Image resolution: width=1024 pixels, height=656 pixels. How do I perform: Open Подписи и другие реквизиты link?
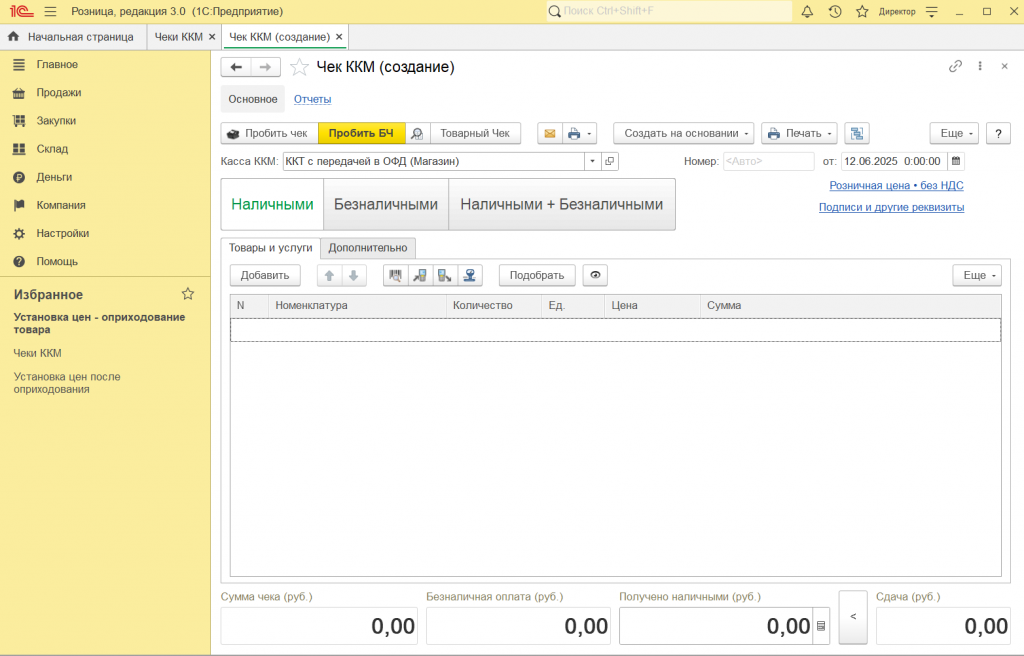tap(891, 207)
